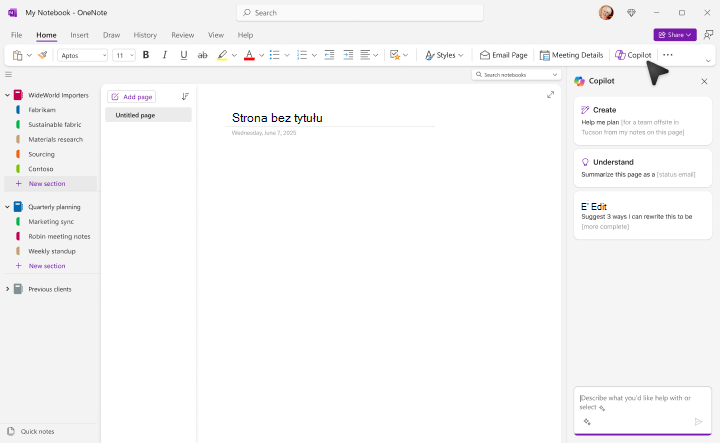The width and height of the screenshot is (720, 443).
Task: Toggle Strikethrough formatting
Action: click(202, 55)
